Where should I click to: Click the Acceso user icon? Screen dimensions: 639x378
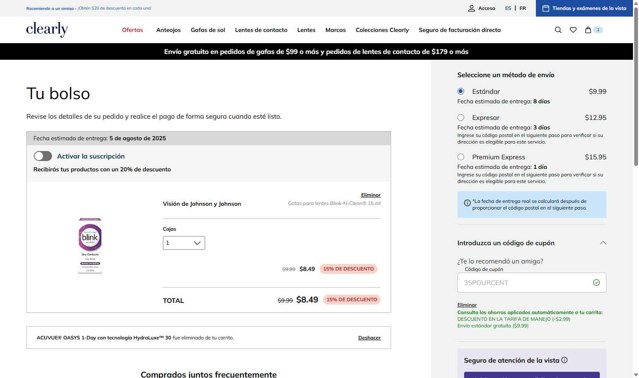pos(471,8)
